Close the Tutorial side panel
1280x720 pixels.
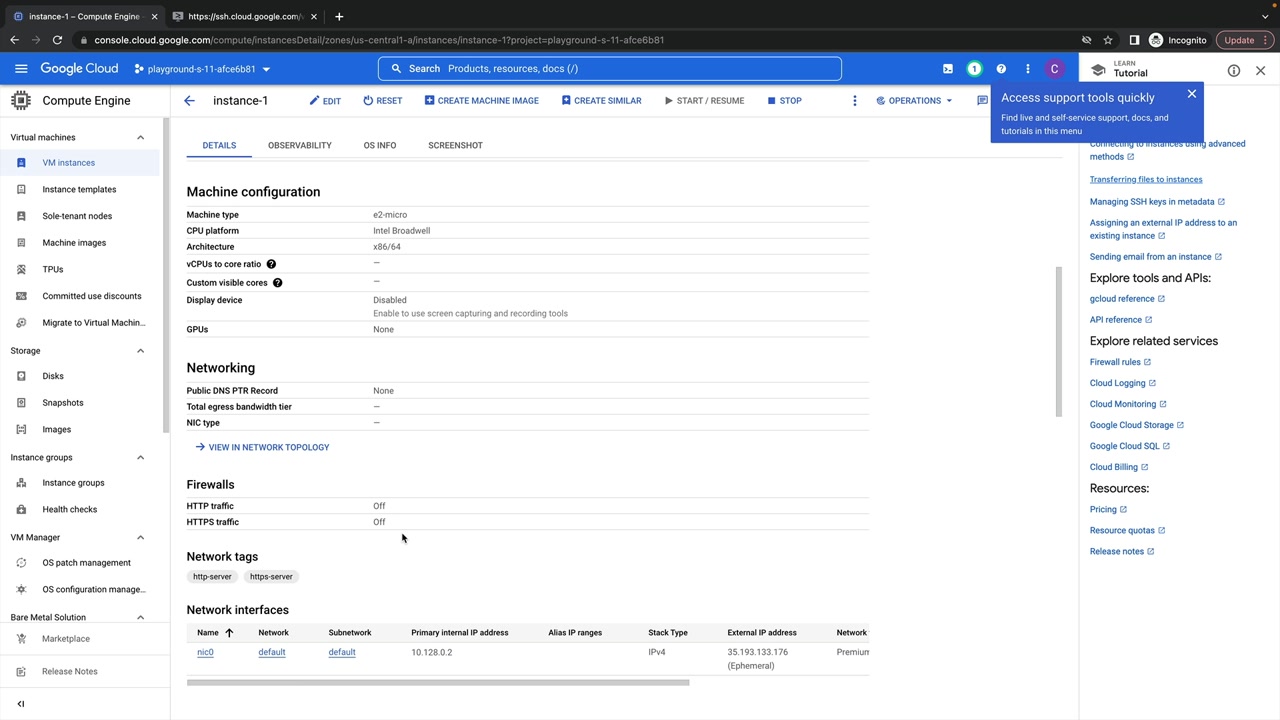point(1260,71)
